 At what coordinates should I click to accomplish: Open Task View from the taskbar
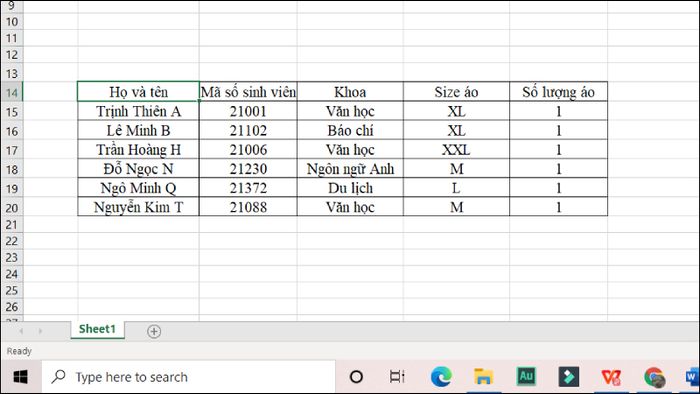(397, 377)
